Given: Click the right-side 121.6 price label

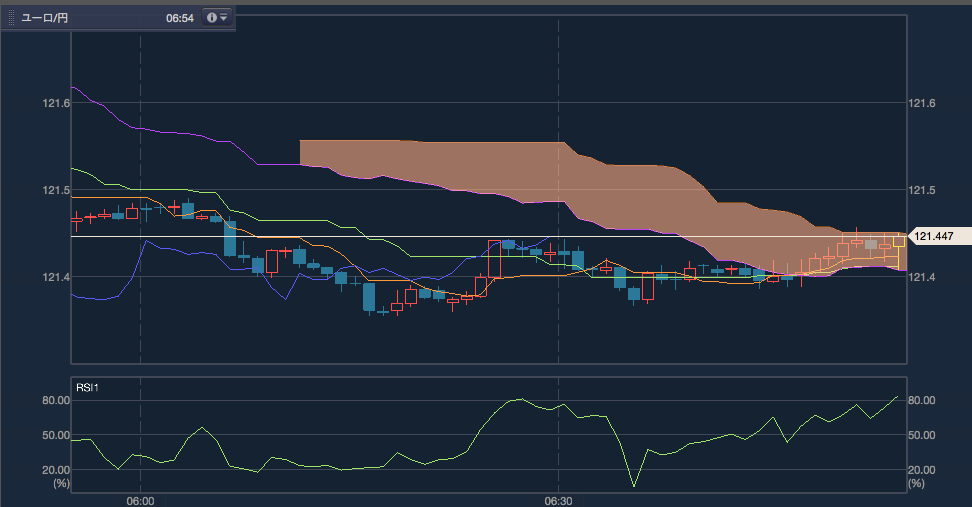Looking at the screenshot, I should pos(922,104).
